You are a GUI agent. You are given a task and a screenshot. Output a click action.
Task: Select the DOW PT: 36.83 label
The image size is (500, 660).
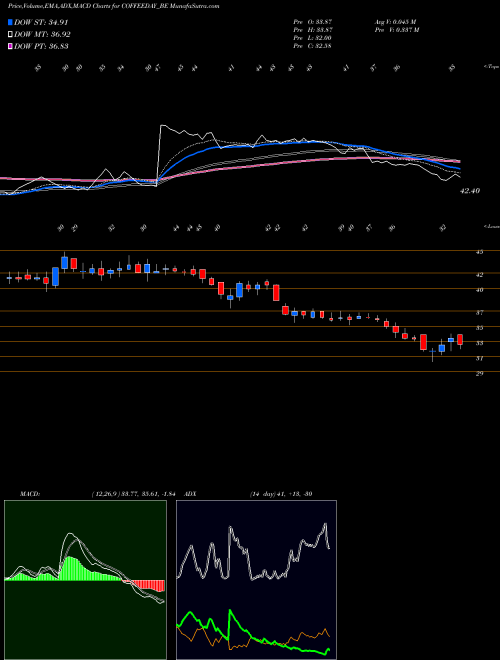tap(41, 46)
